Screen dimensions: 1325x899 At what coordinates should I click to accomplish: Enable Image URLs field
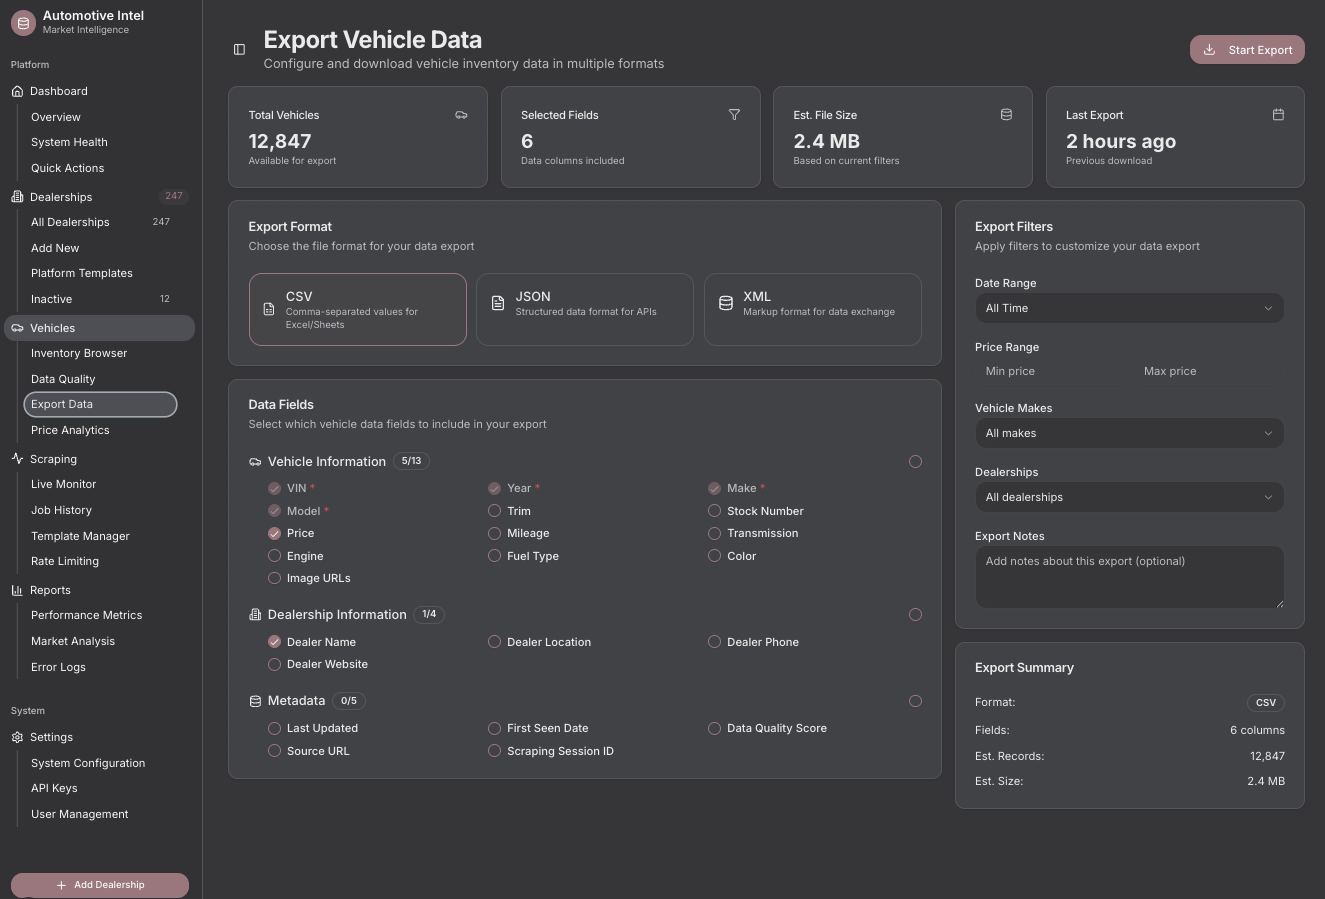pyautogui.click(x=274, y=578)
